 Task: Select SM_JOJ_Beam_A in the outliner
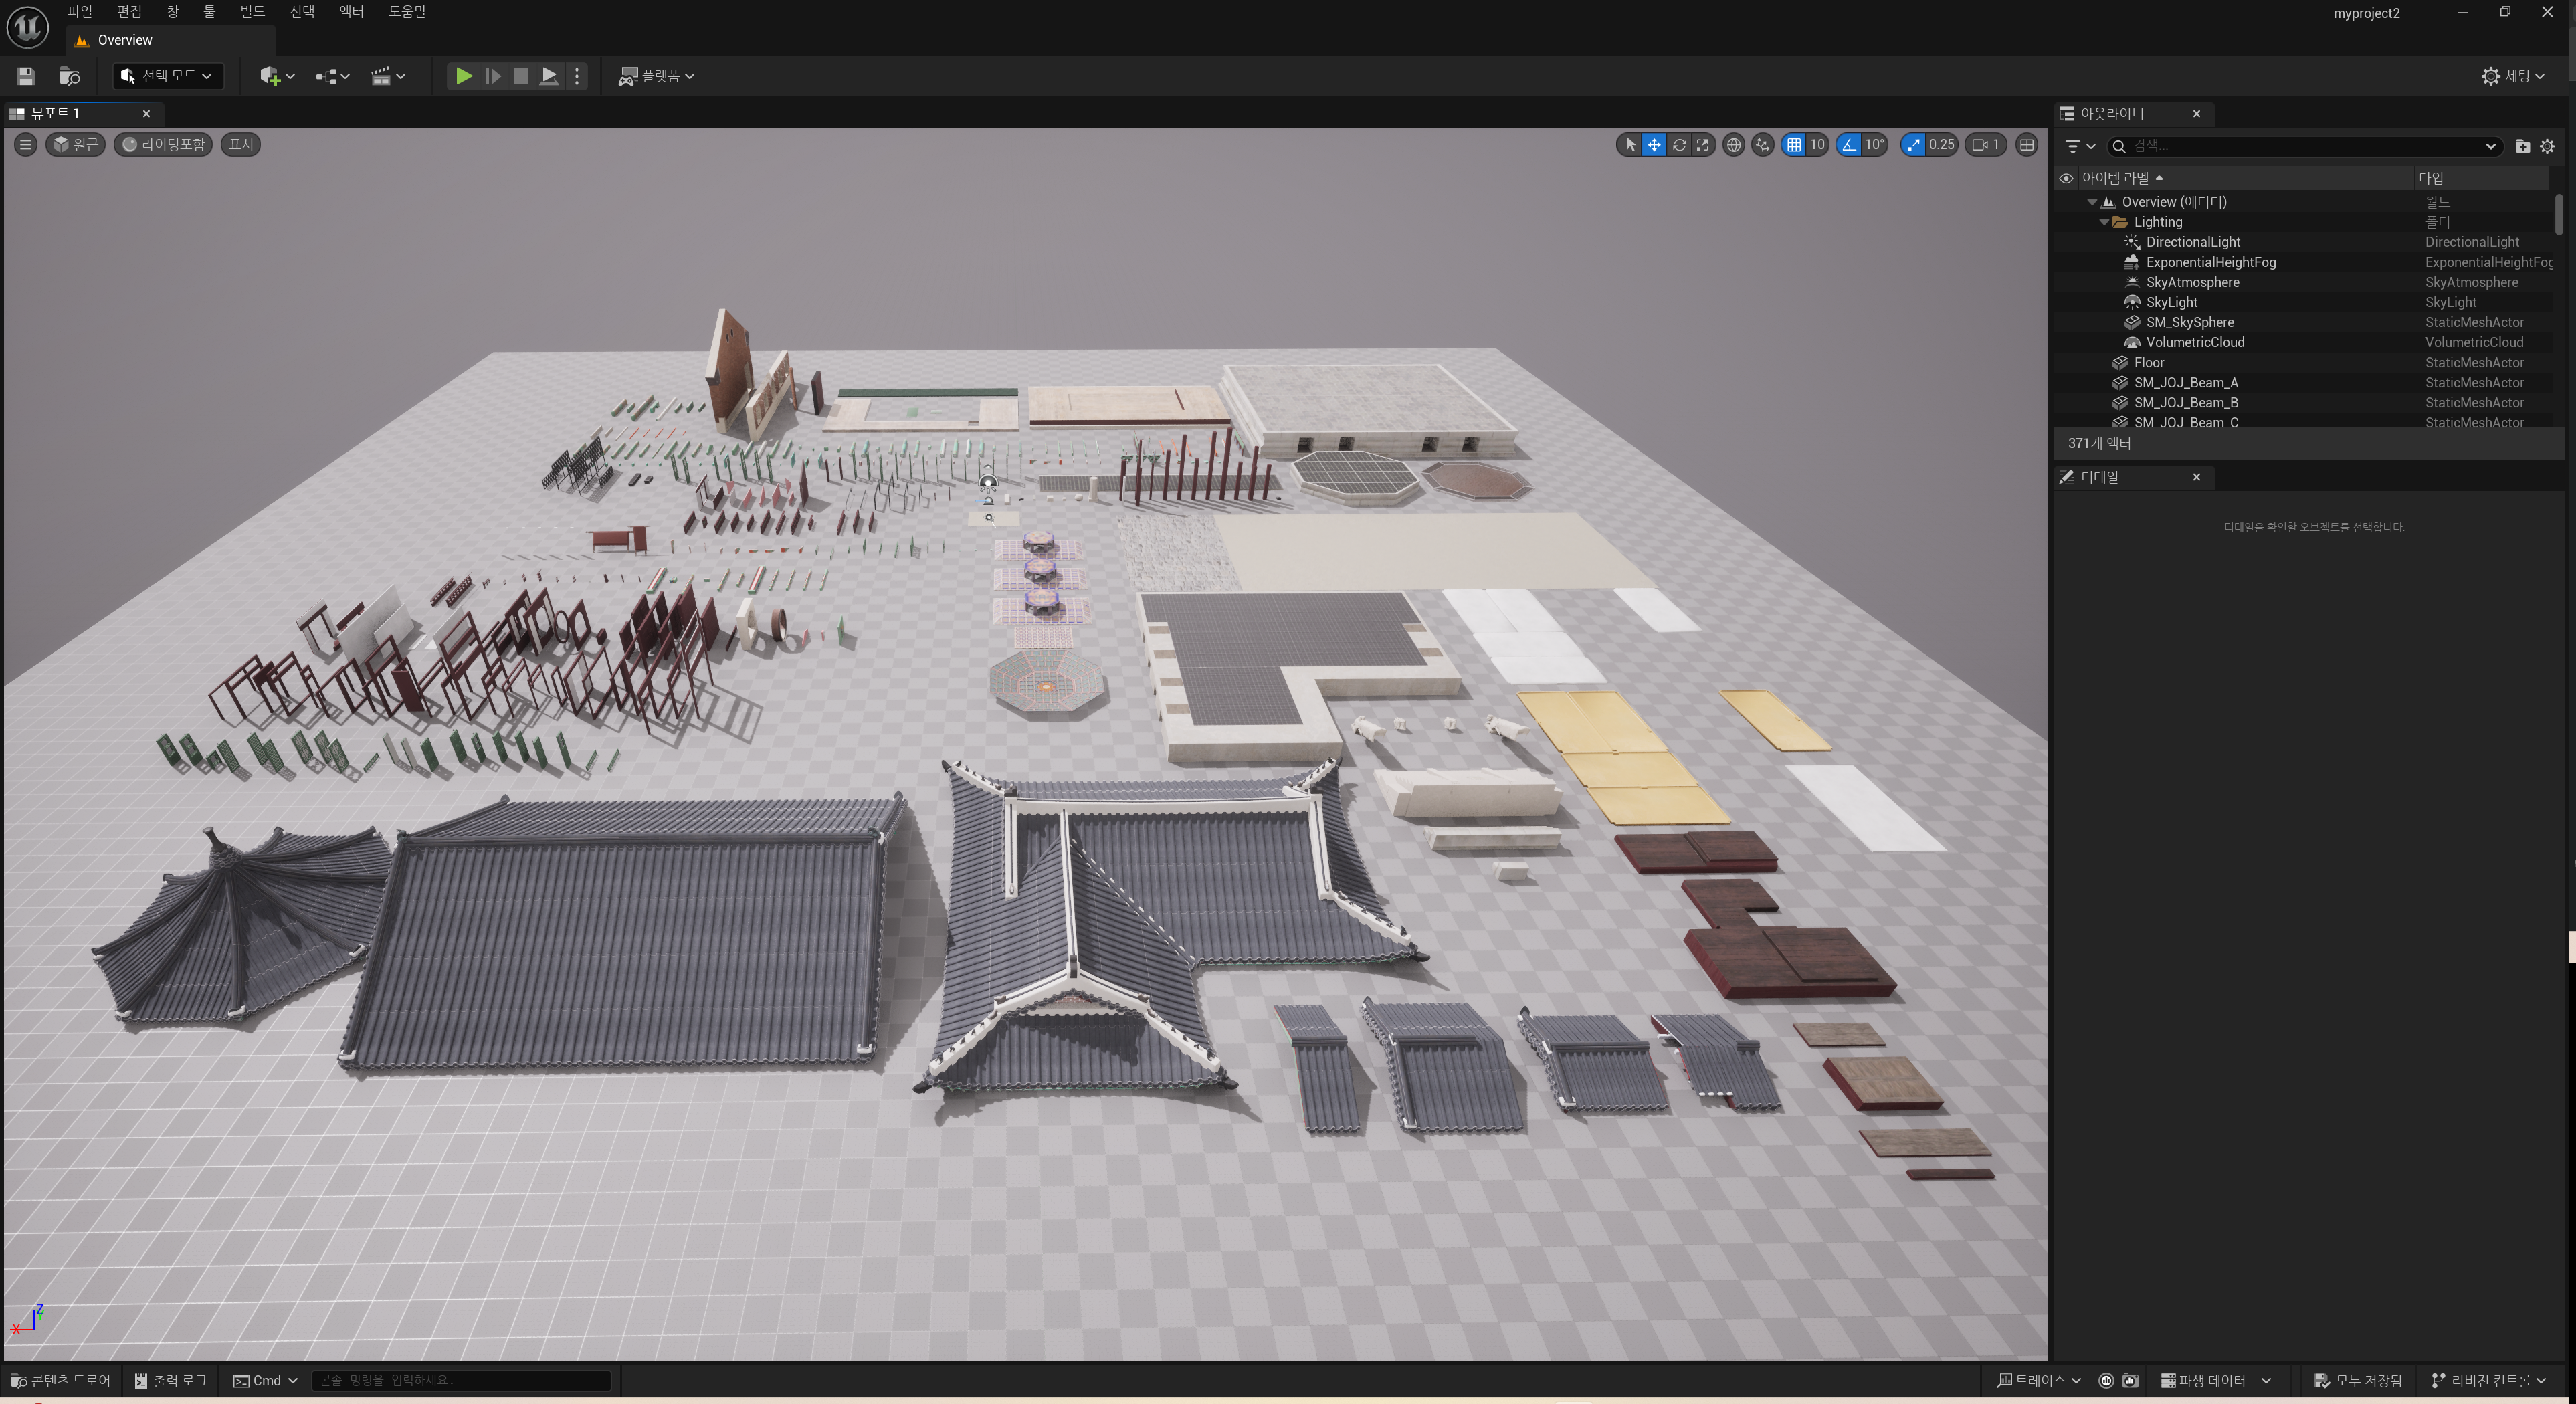[2185, 382]
